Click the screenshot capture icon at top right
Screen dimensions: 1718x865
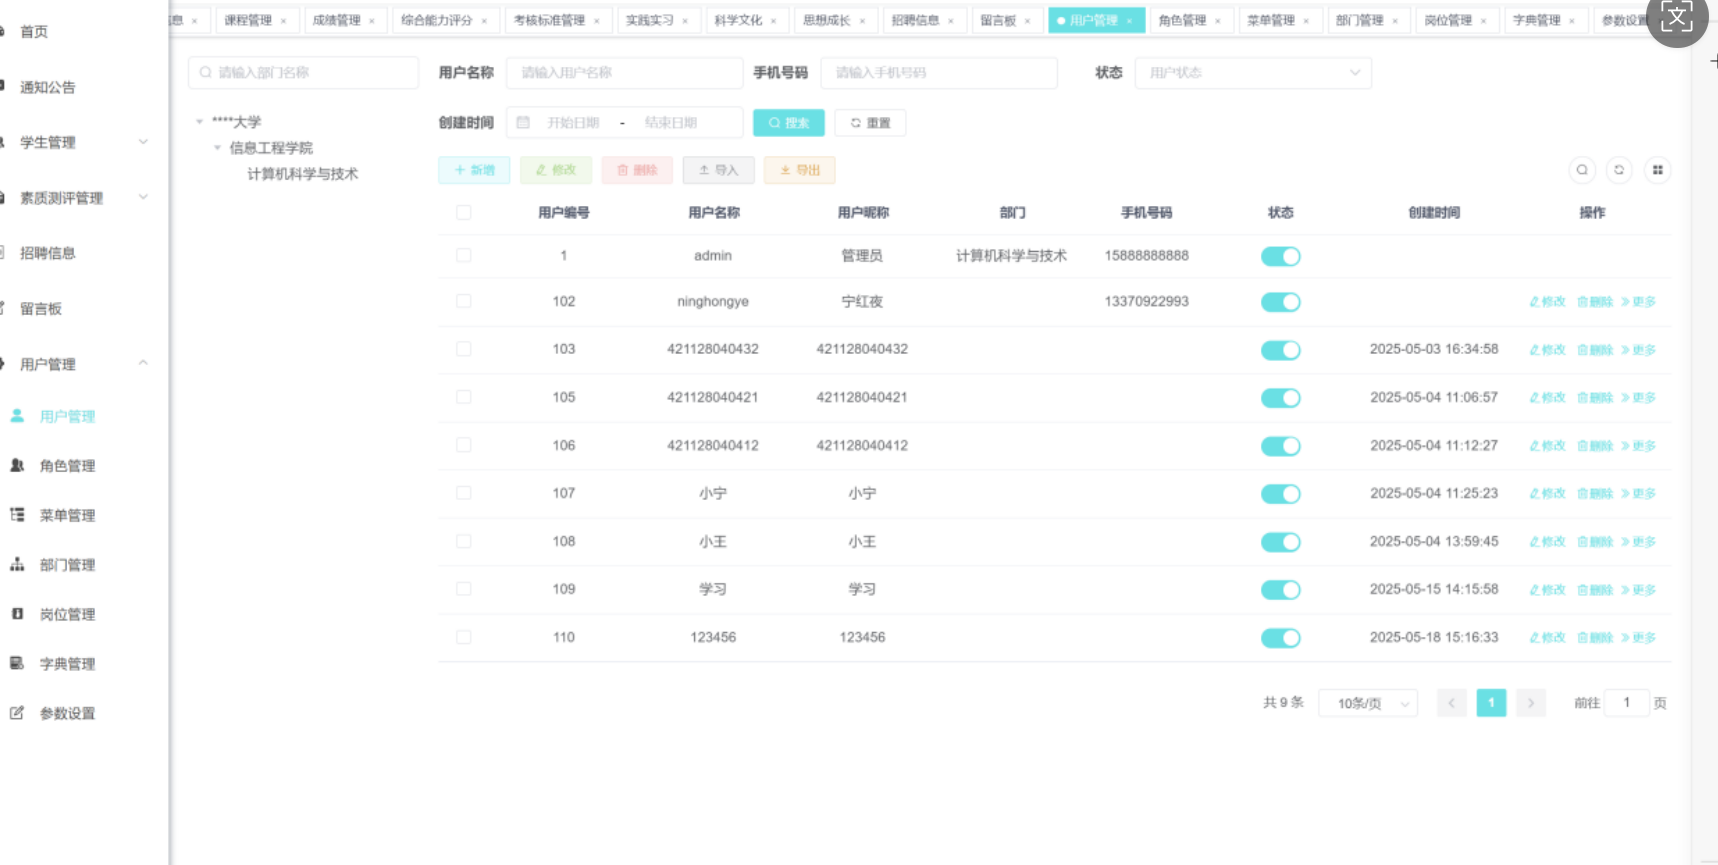(1676, 18)
